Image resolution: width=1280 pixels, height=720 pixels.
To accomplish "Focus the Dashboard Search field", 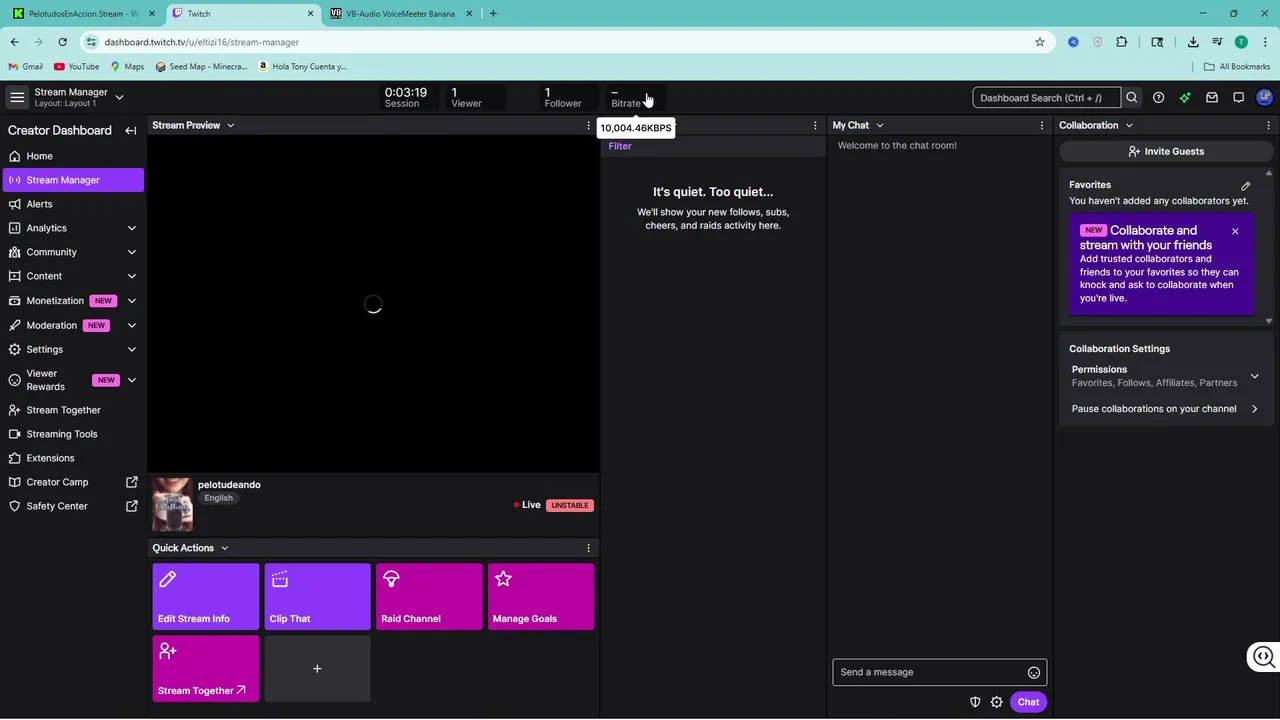I will click(1046, 98).
